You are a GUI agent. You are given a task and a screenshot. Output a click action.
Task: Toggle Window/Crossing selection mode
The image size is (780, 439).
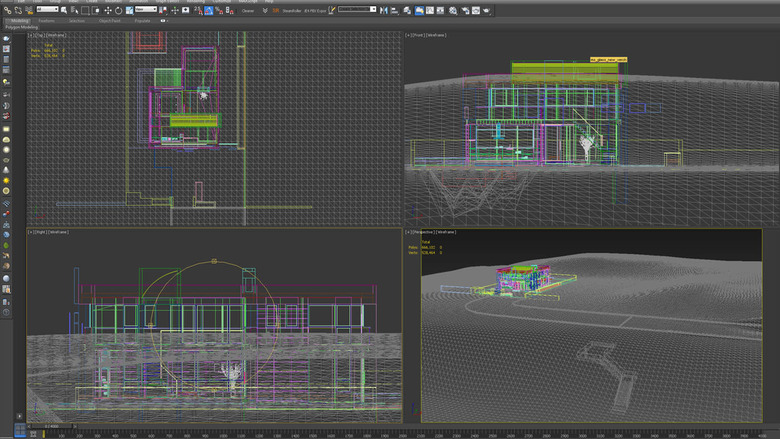click(x=95, y=10)
